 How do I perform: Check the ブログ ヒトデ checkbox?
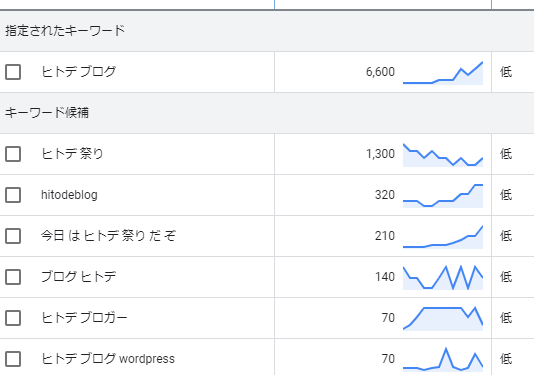(x=13, y=277)
